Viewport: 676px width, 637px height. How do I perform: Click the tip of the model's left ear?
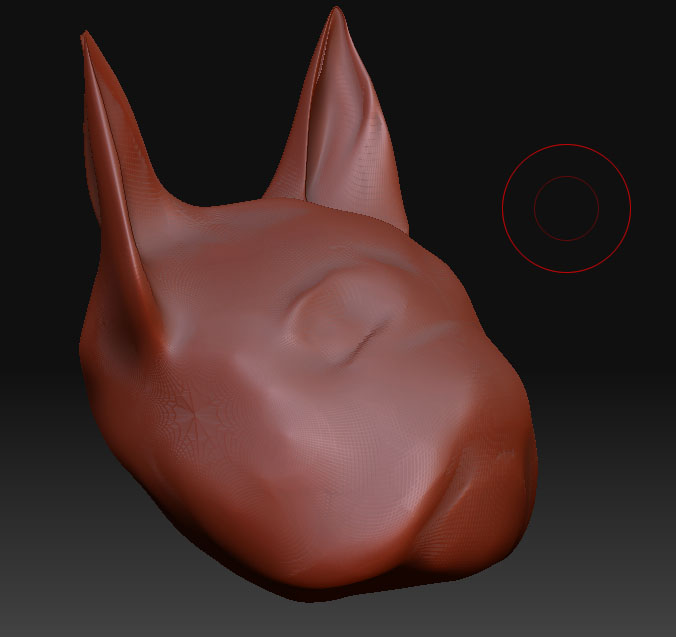coord(85,35)
